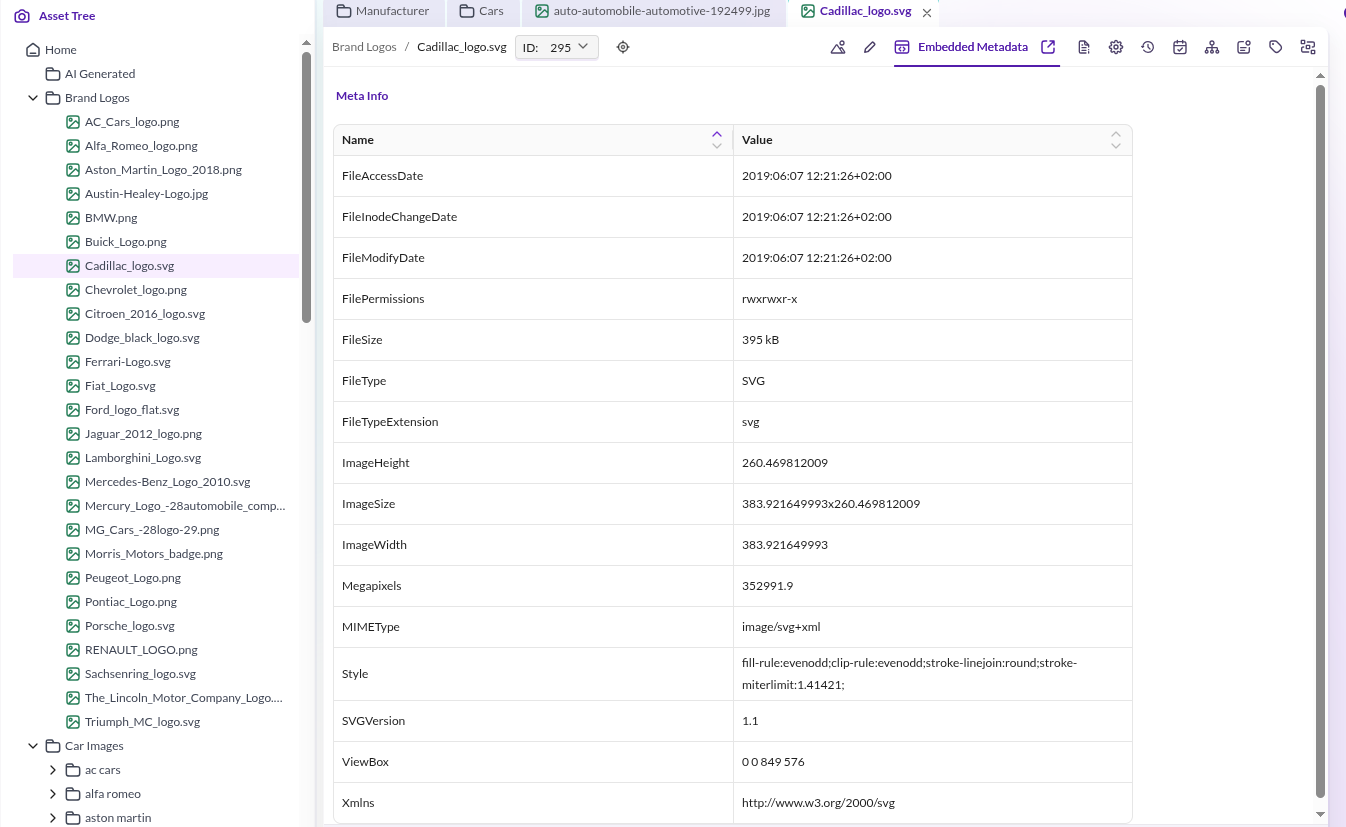Open Ford_logo_flat.svg in the tree
The image size is (1346, 827).
132,410
